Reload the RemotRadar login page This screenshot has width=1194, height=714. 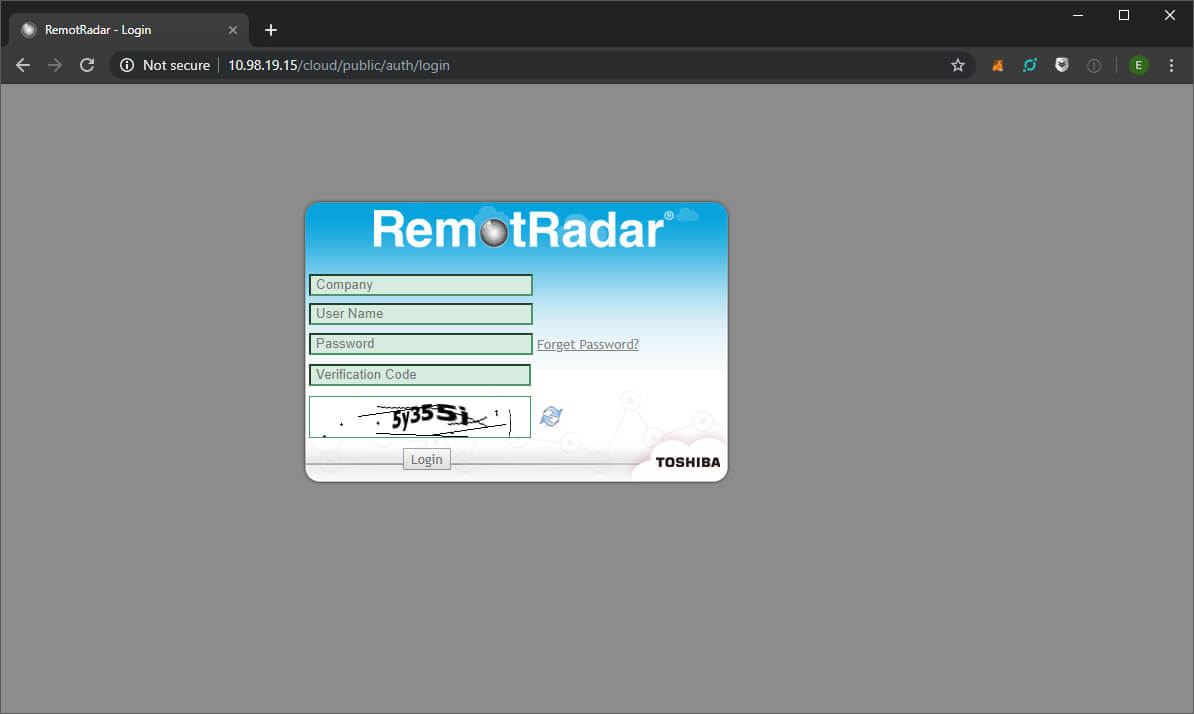pyautogui.click(x=86, y=64)
